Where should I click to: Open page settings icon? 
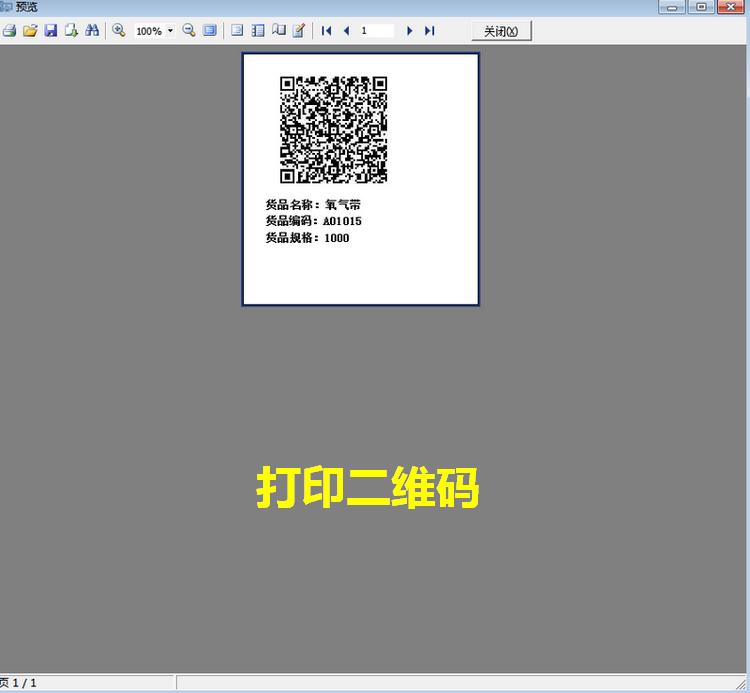point(237,31)
